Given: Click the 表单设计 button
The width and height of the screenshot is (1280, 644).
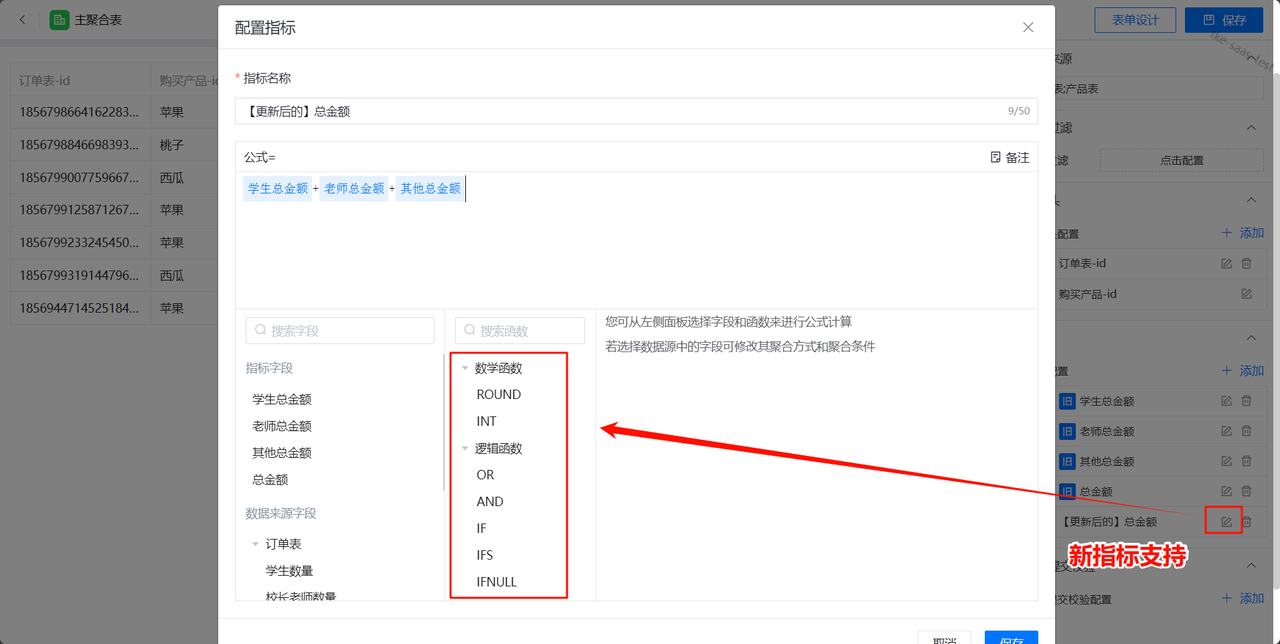Looking at the screenshot, I should pos(1135,20).
